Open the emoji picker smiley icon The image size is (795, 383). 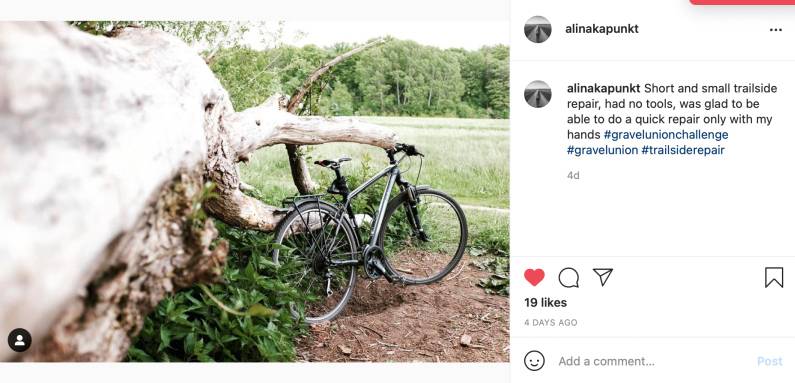534,361
